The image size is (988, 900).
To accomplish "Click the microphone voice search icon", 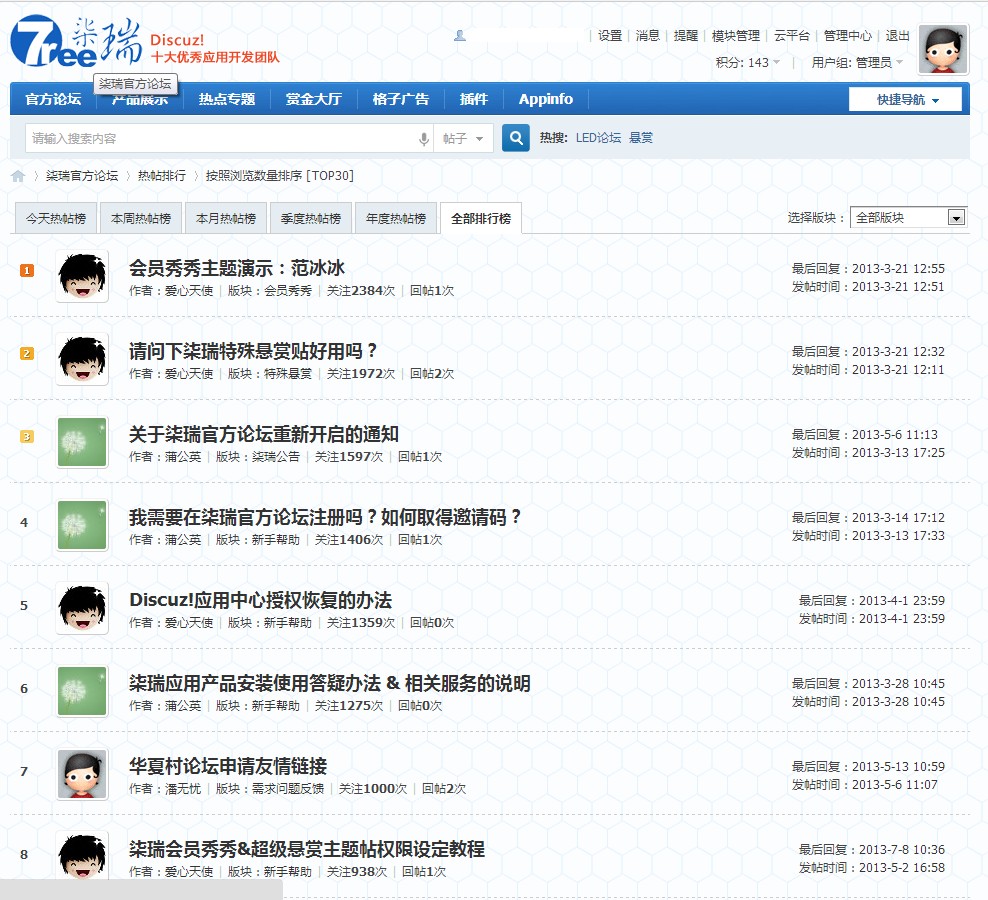I will pyautogui.click(x=424, y=139).
